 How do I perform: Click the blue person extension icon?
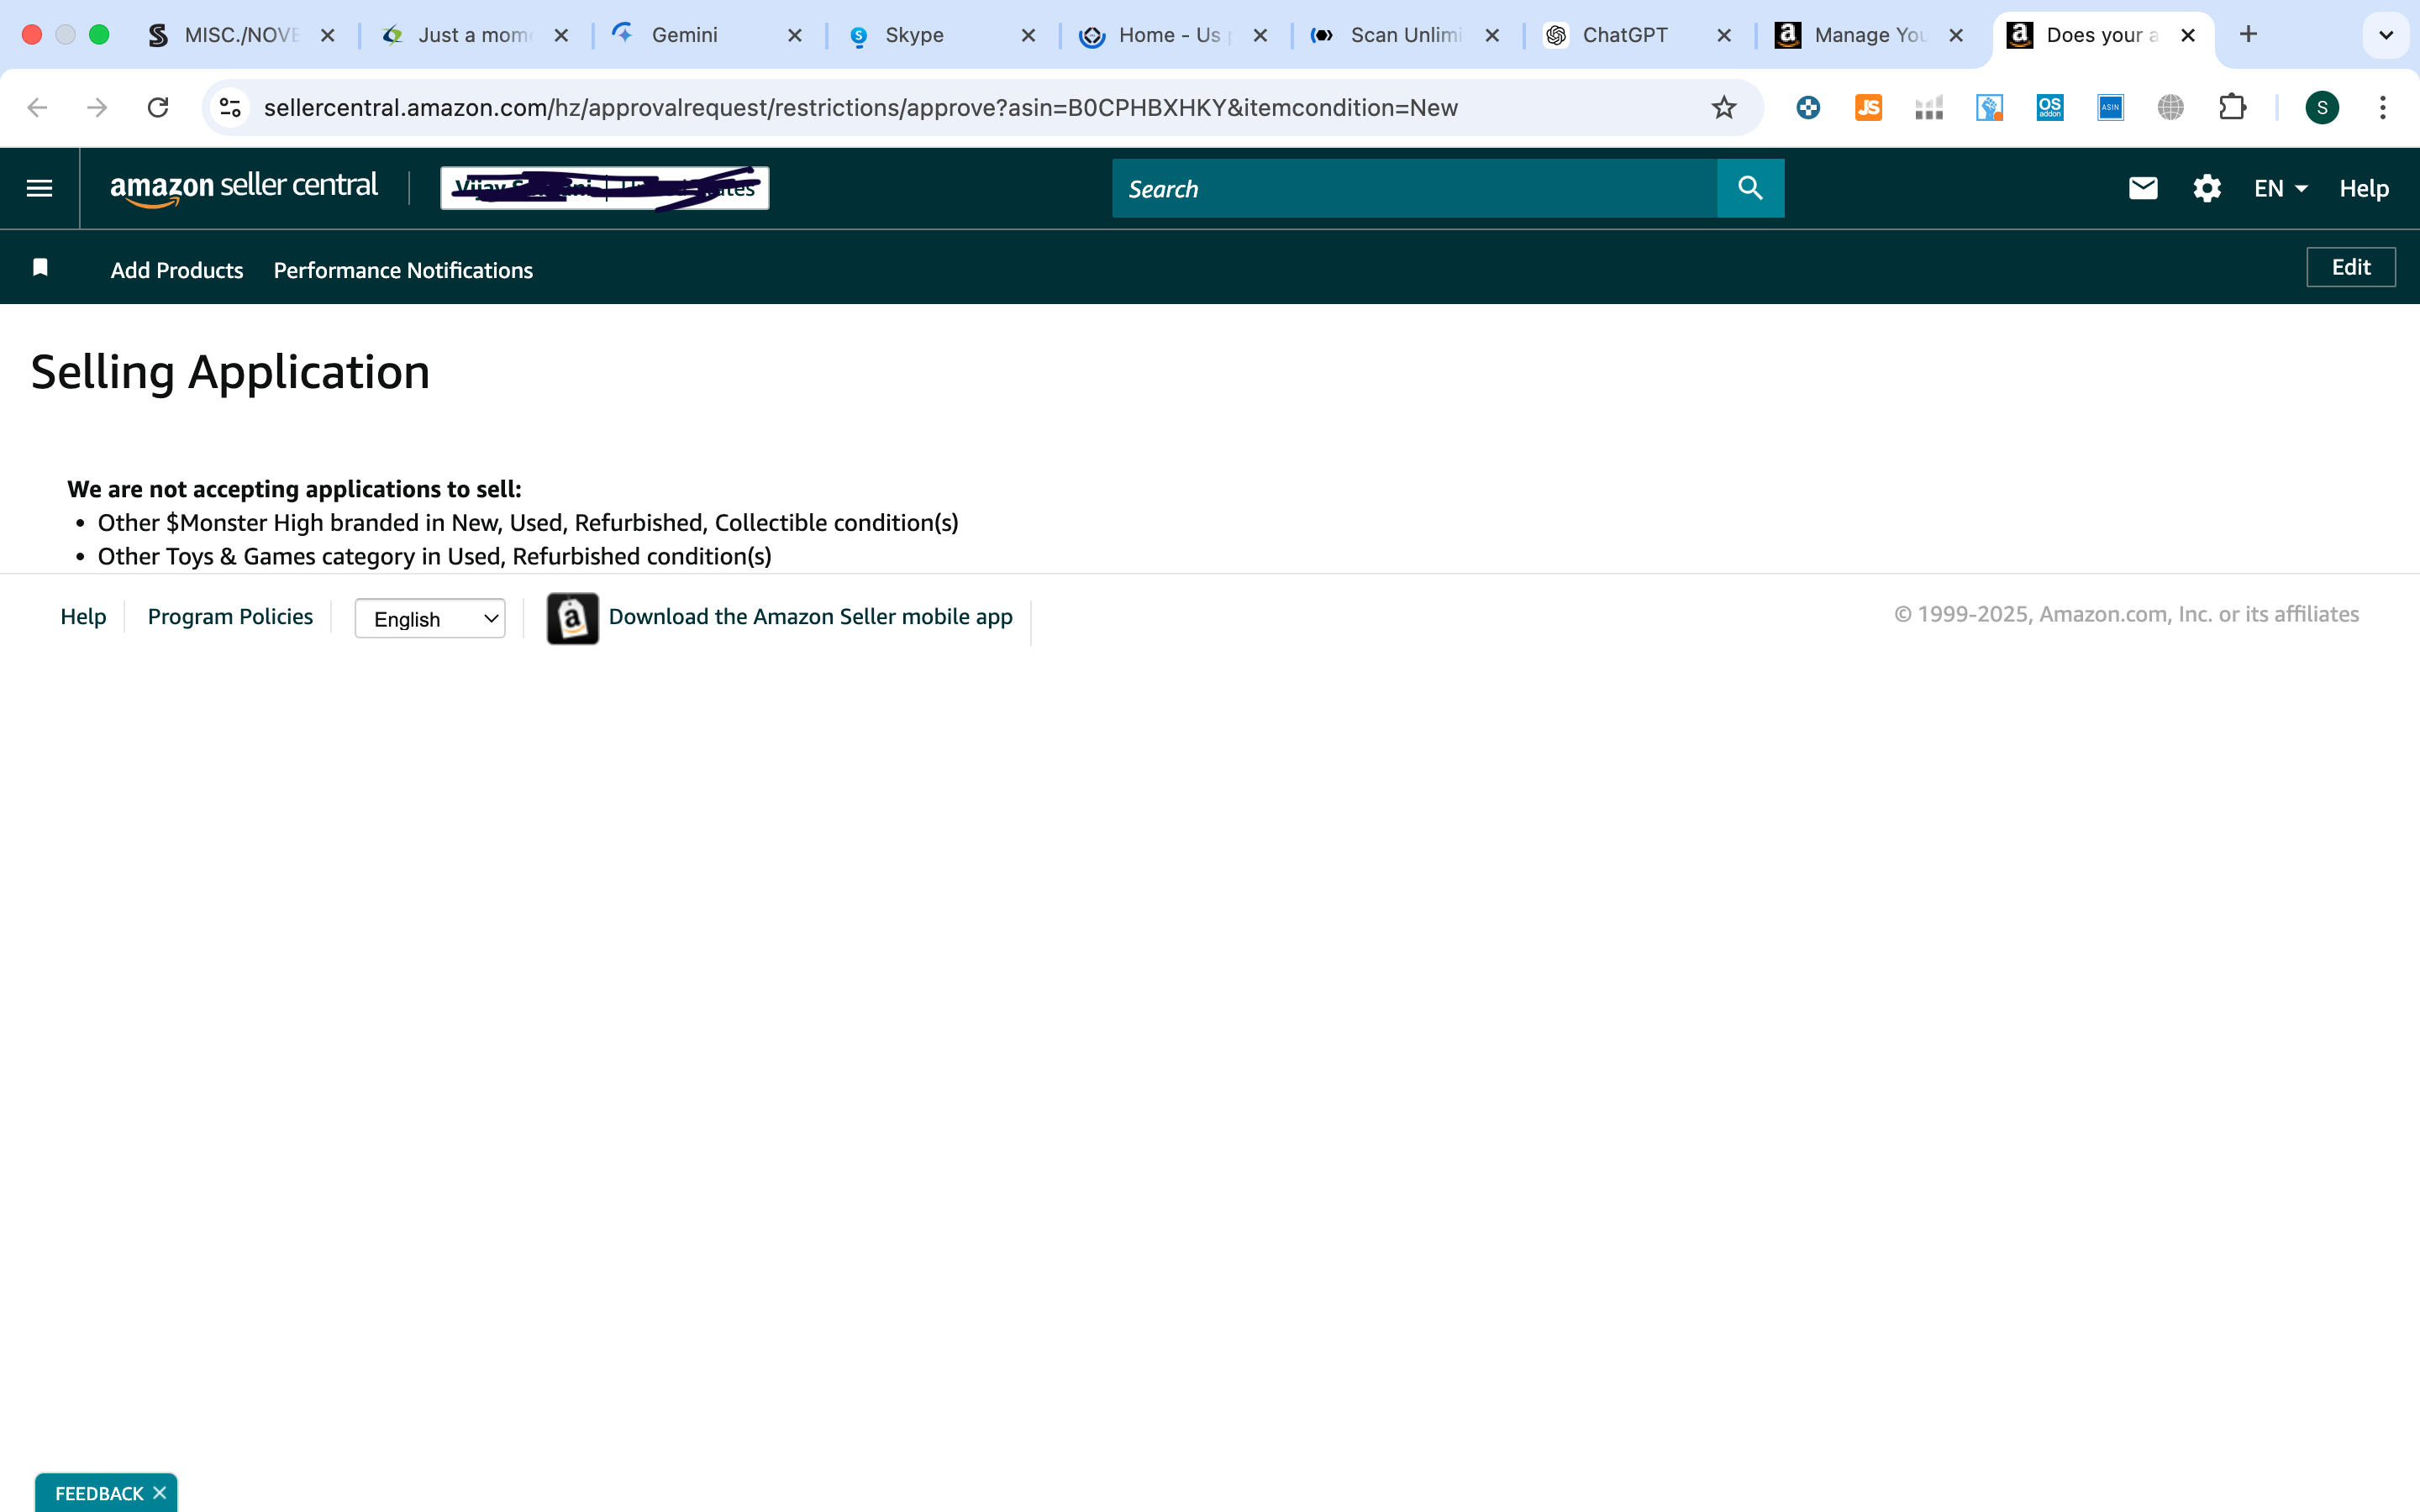[1989, 107]
